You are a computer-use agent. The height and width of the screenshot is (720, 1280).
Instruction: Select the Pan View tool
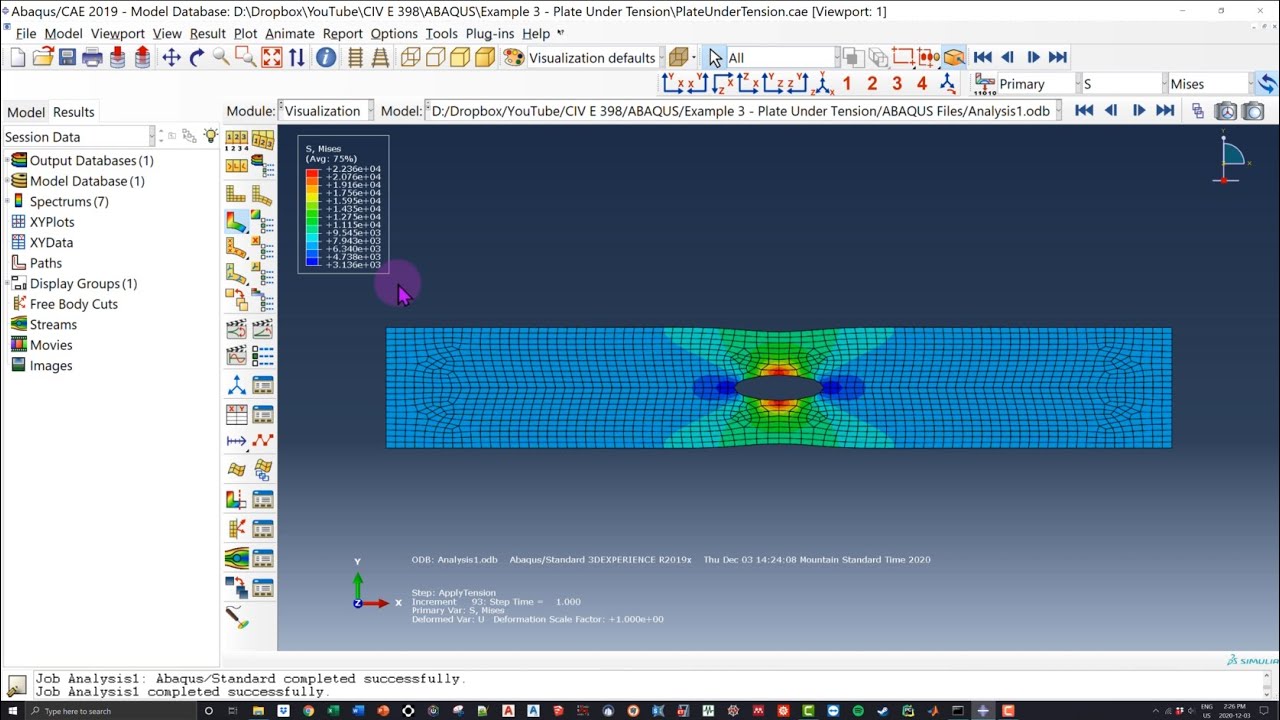click(171, 58)
